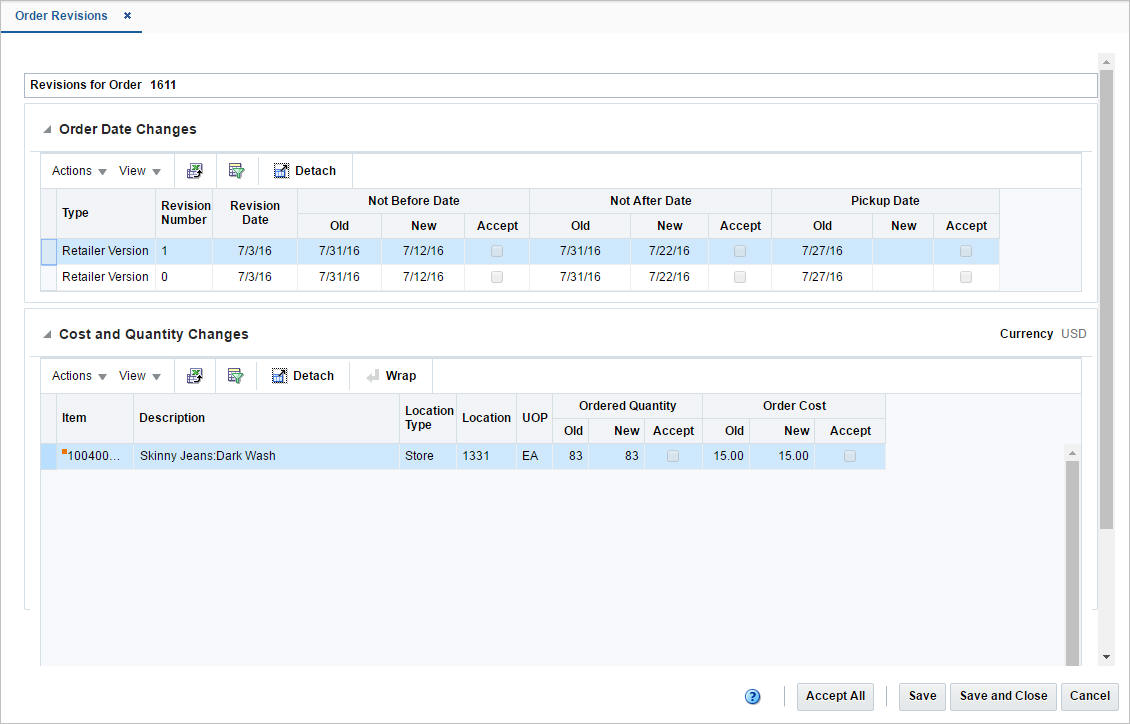The image size is (1130, 724).
Task: Close the Order Revisions tab
Action: click(x=128, y=15)
